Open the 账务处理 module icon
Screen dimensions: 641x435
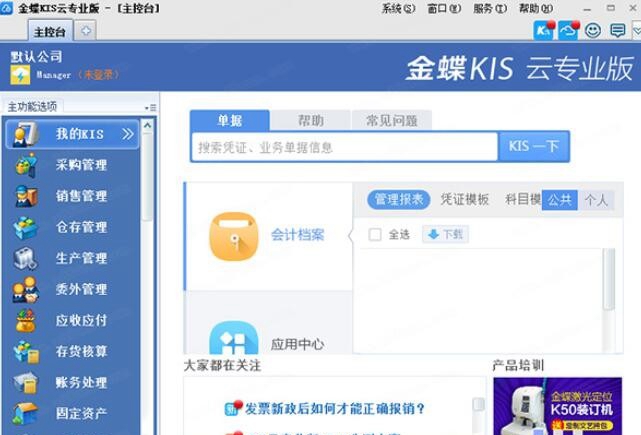click(x=25, y=382)
